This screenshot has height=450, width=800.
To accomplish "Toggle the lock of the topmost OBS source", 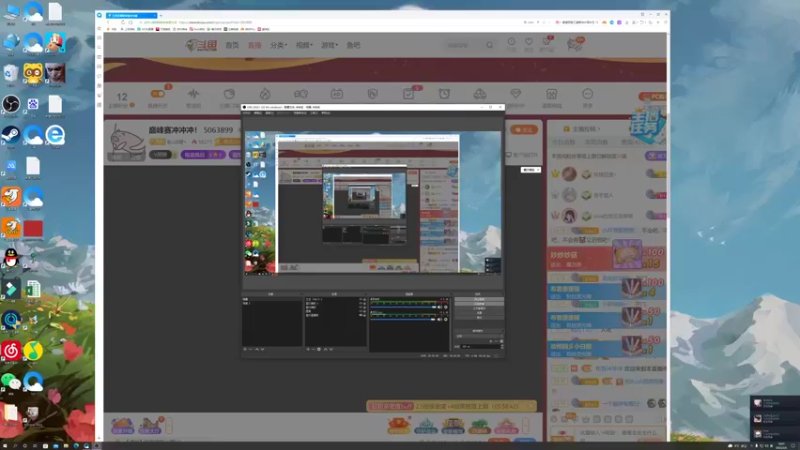I will pyautogui.click(x=364, y=299).
